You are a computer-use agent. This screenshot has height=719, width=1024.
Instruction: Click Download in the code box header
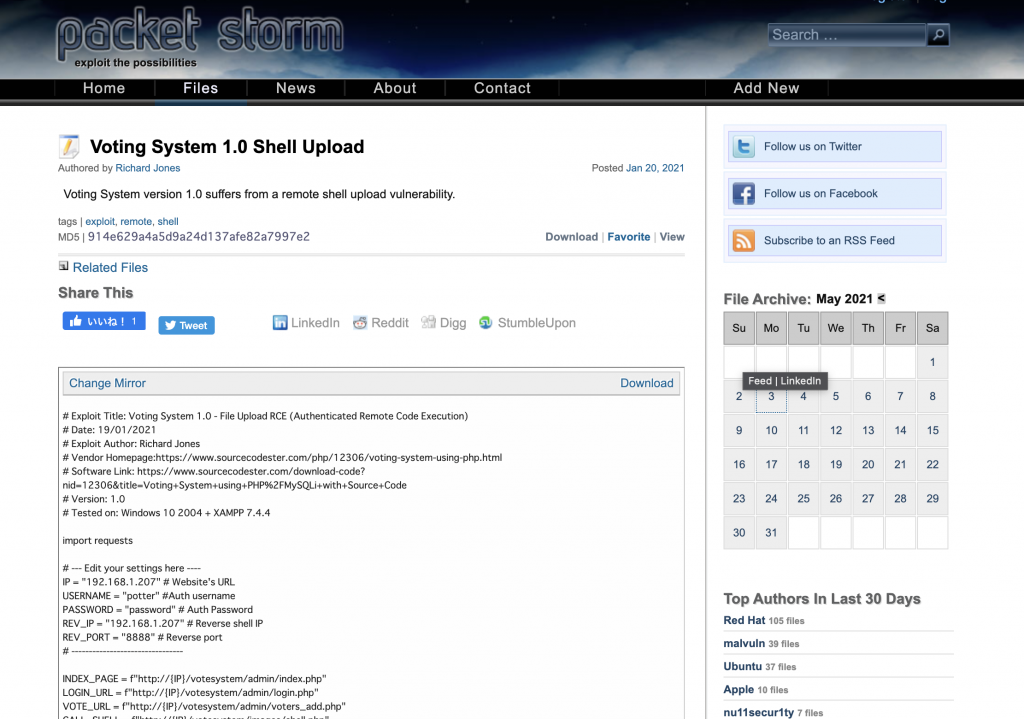(647, 383)
